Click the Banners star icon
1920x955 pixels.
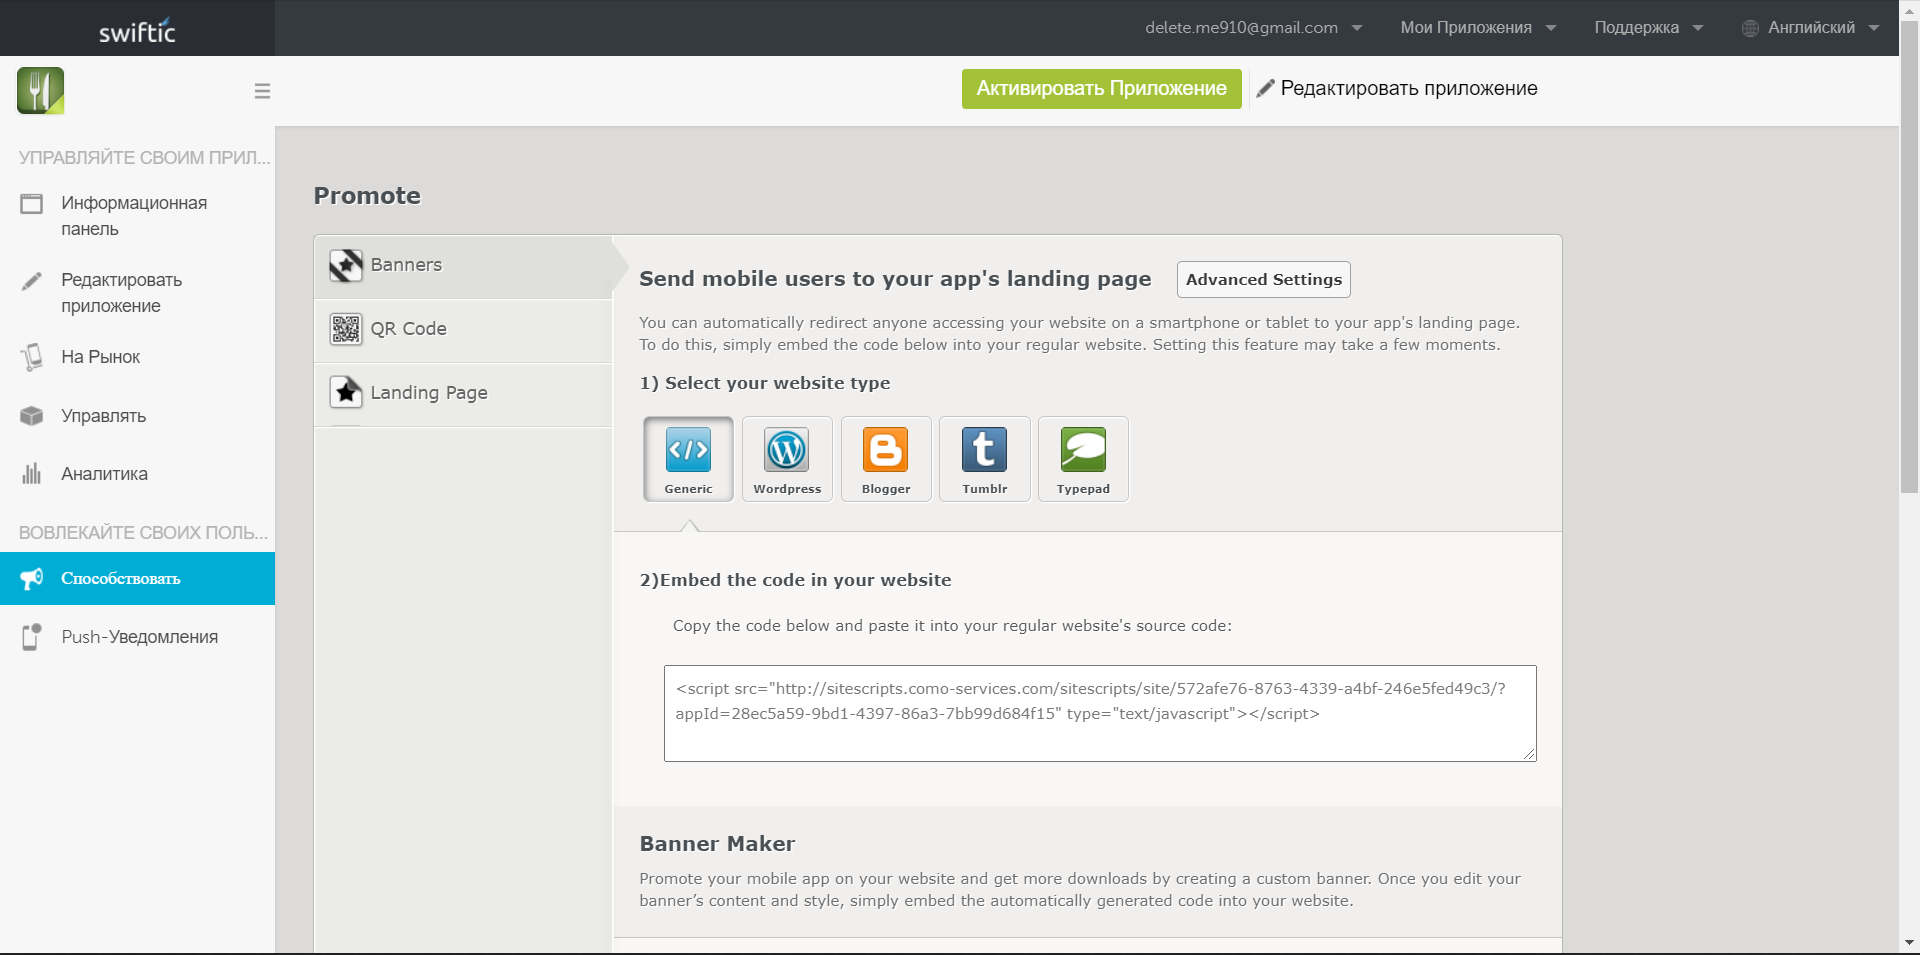point(346,265)
